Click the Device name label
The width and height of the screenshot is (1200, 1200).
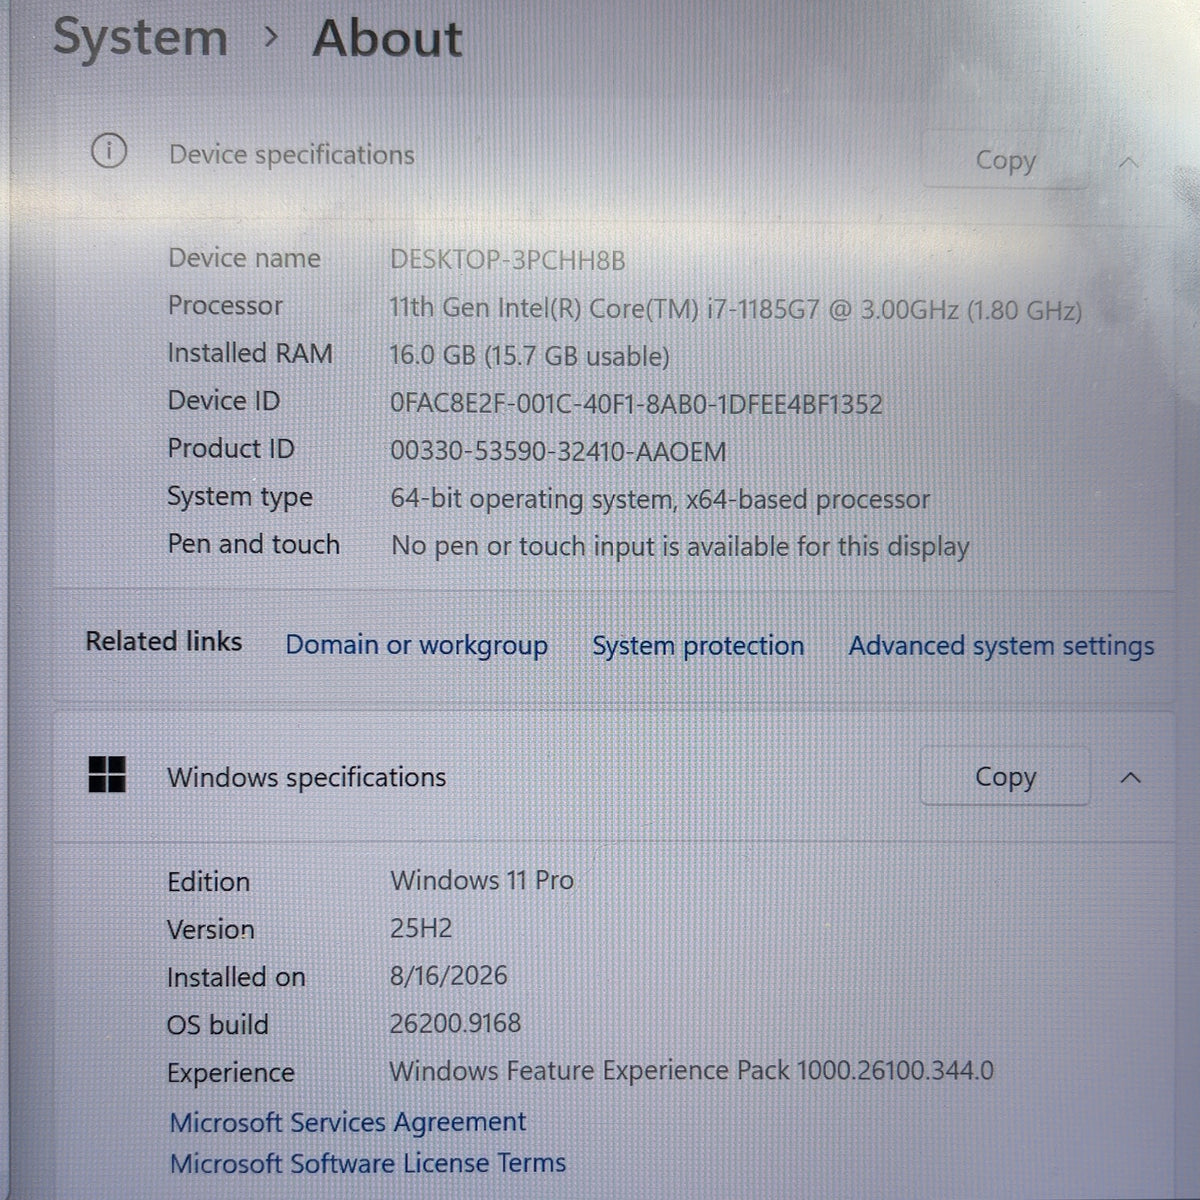(x=244, y=258)
